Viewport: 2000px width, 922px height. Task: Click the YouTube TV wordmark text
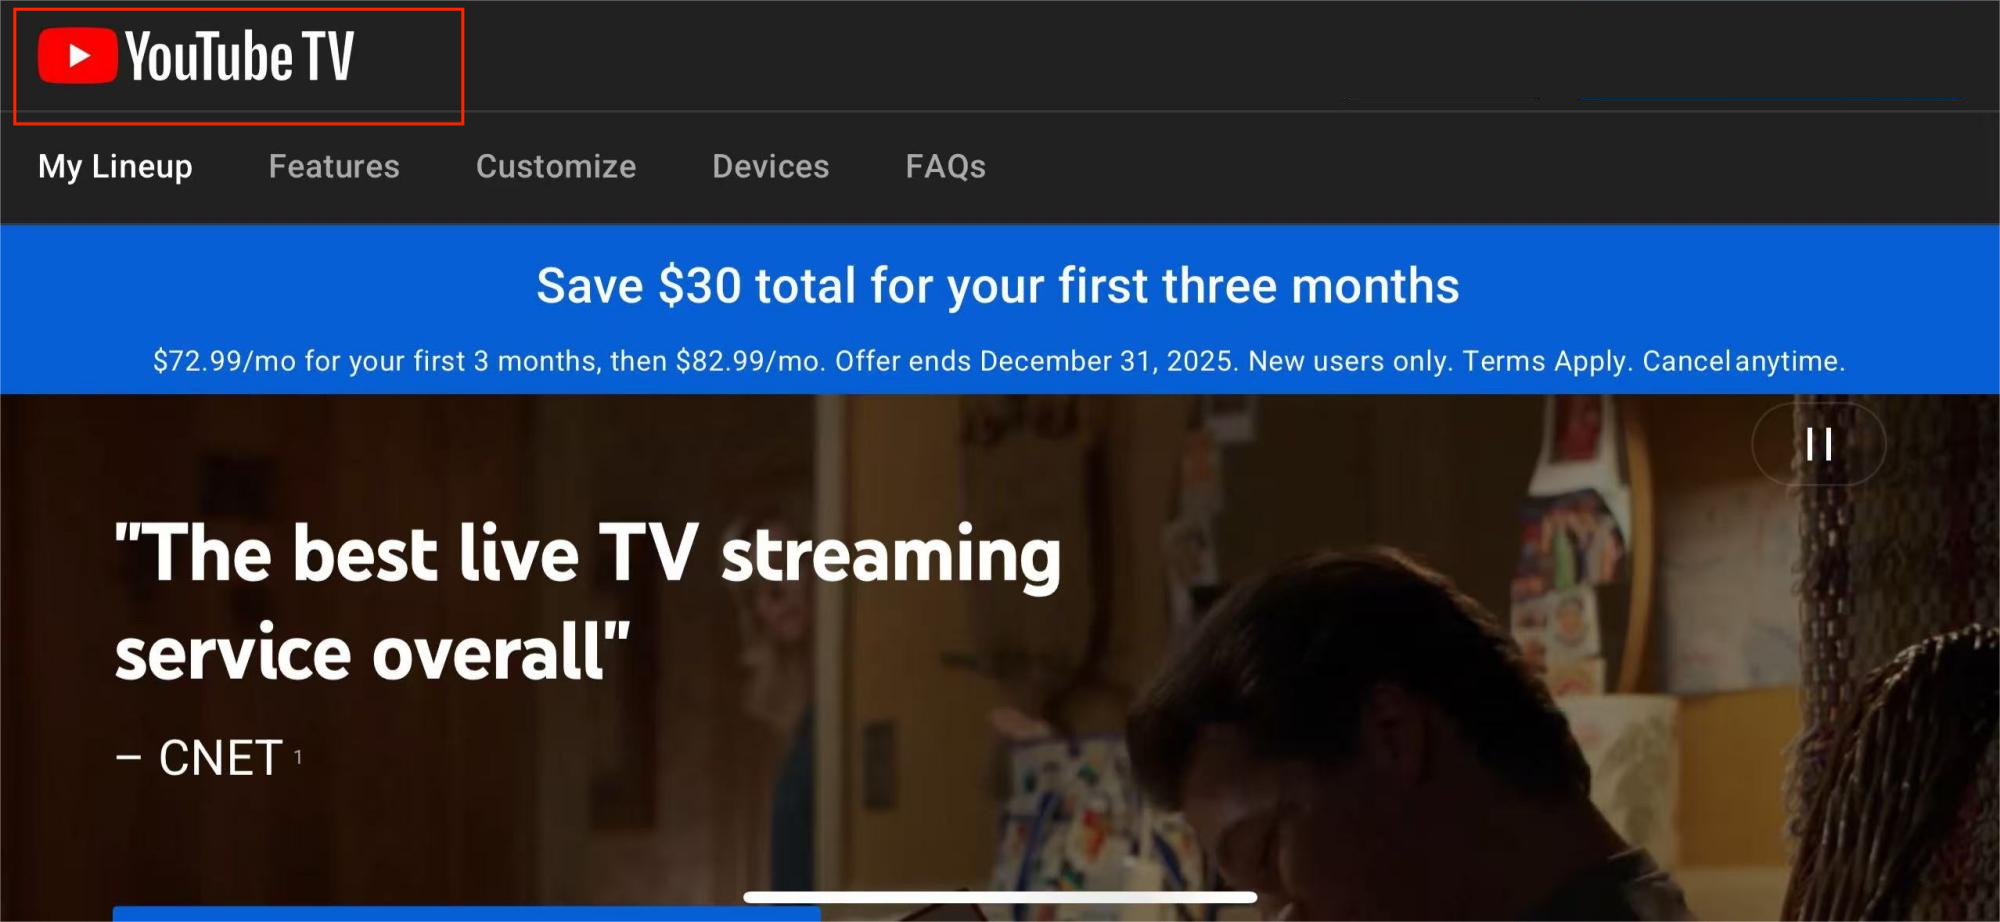tap(240, 56)
